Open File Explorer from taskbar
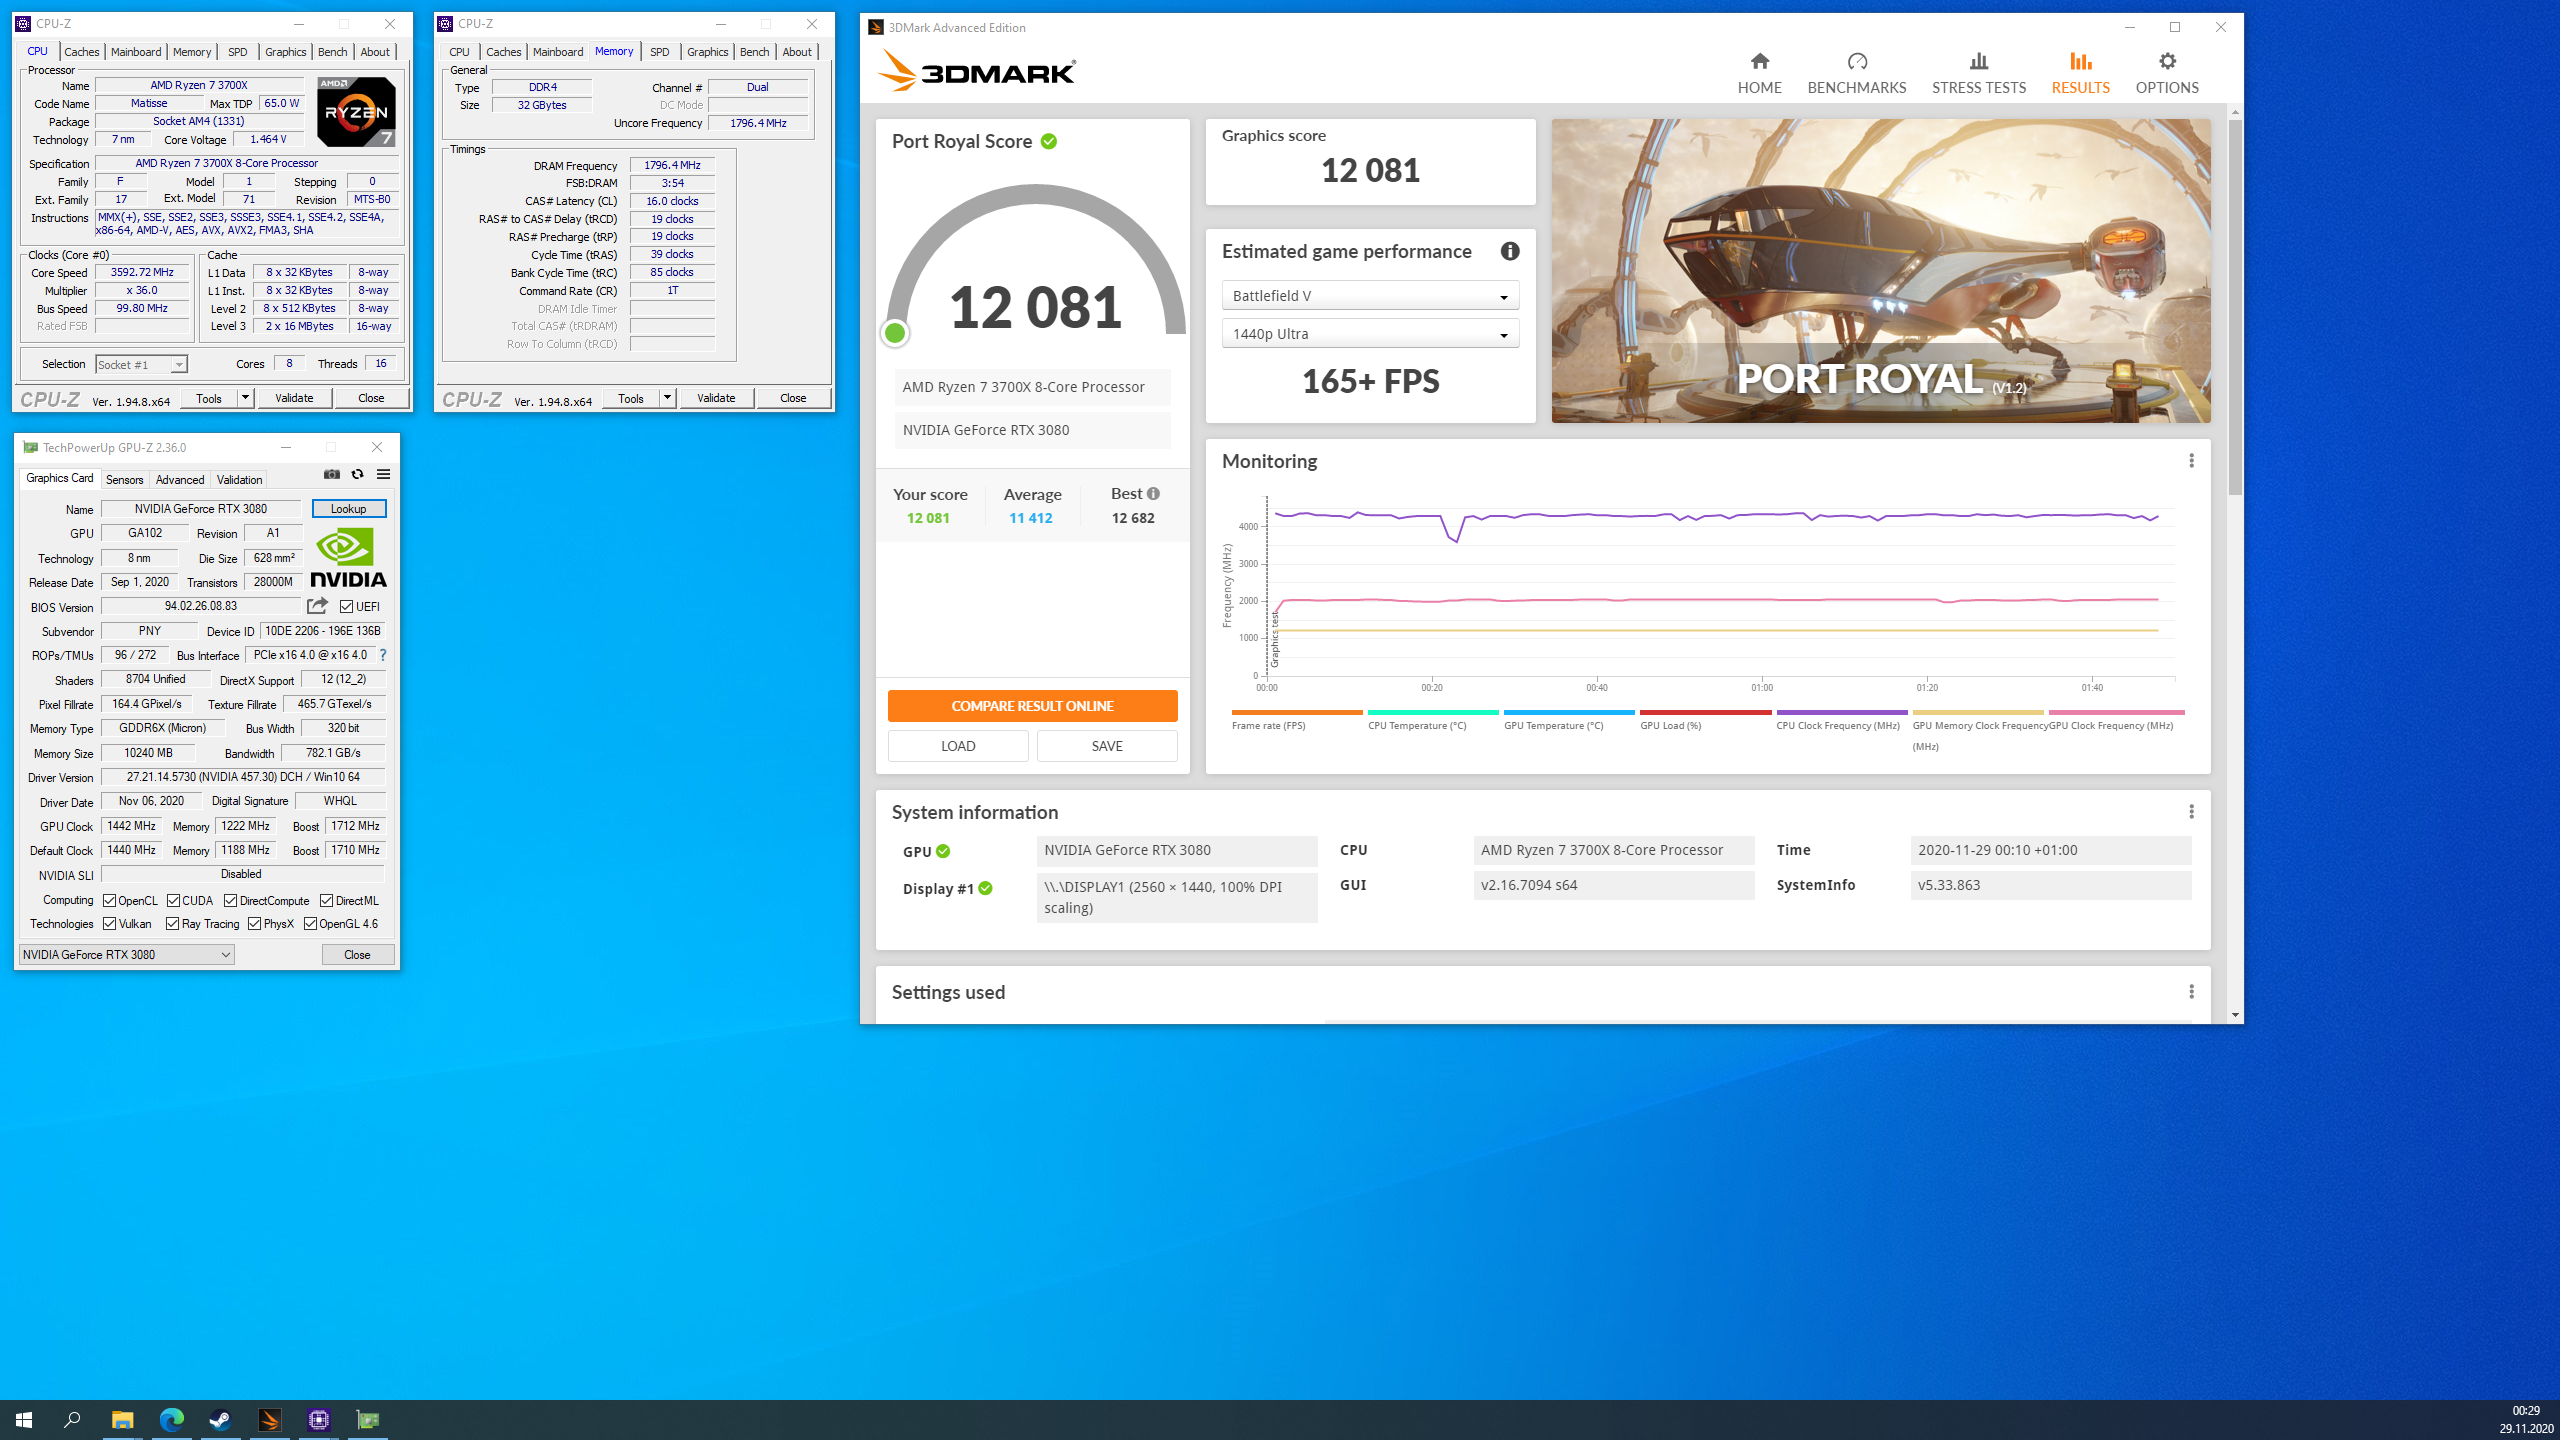2560x1440 pixels. pos(122,1420)
